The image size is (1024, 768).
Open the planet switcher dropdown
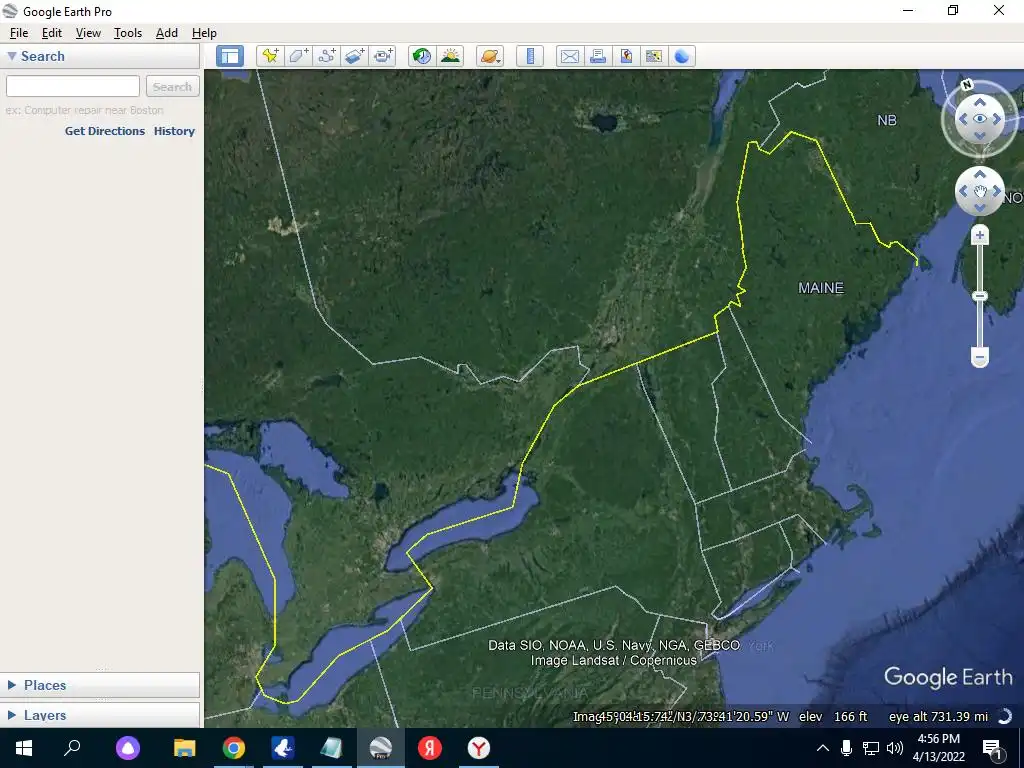coord(490,56)
